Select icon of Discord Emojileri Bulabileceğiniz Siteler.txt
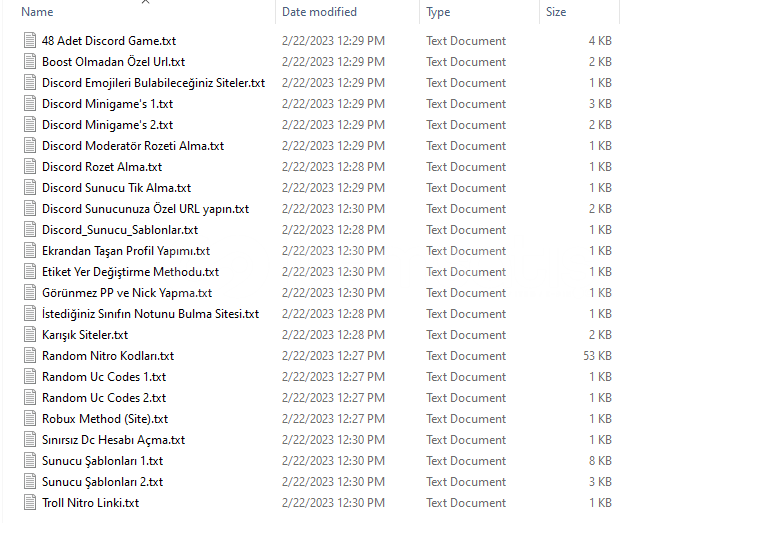Viewport: 775px width, 534px height. 30,83
